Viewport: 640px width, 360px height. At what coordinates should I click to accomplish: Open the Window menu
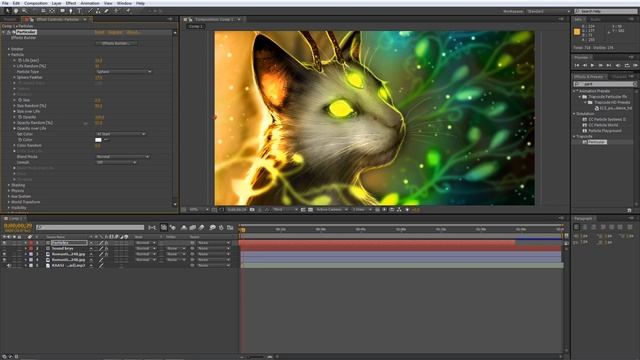(124, 3)
